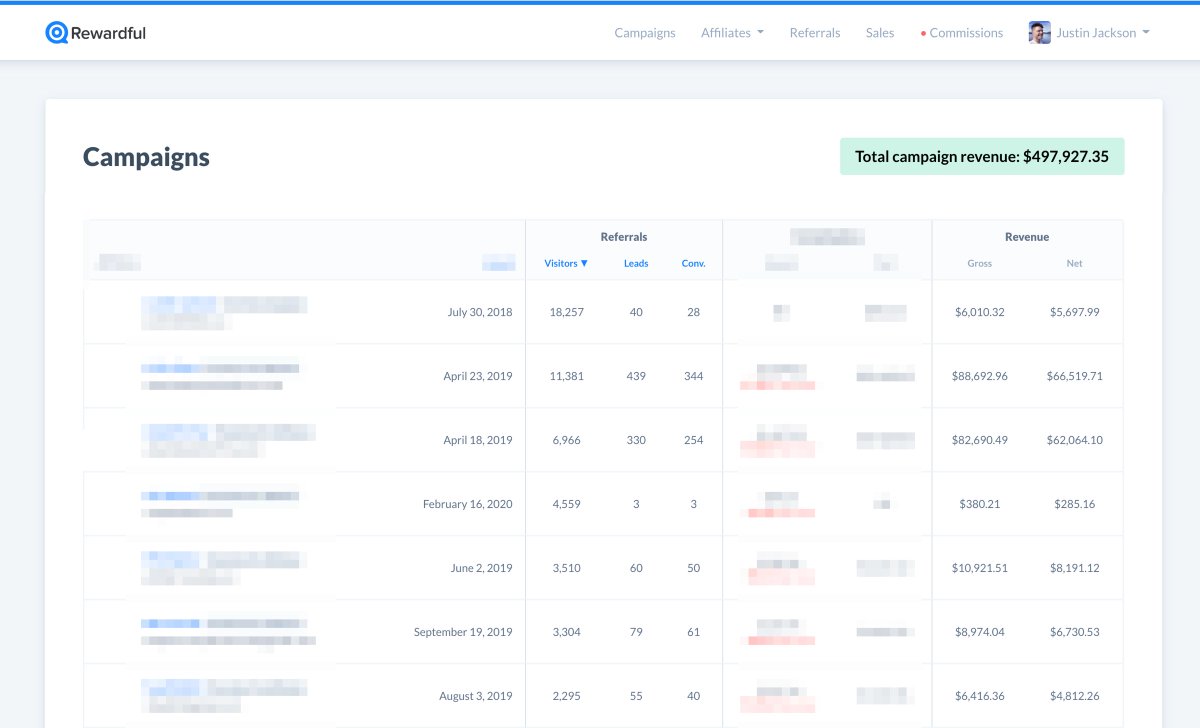The height and width of the screenshot is (728, 1200).
Task: Open the Commissions nav item
Action: 965,33
